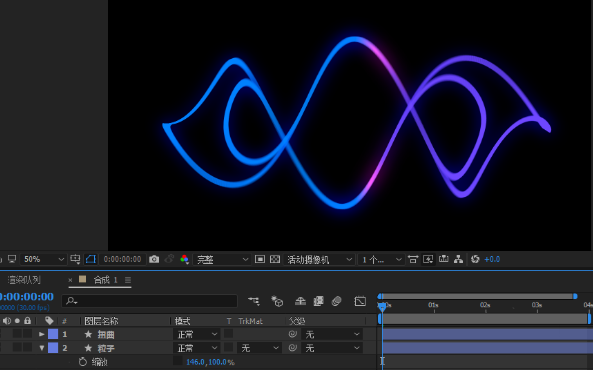Click the 0:00:00:00 preview time button

pyautogui.click(x=123, y=259)
